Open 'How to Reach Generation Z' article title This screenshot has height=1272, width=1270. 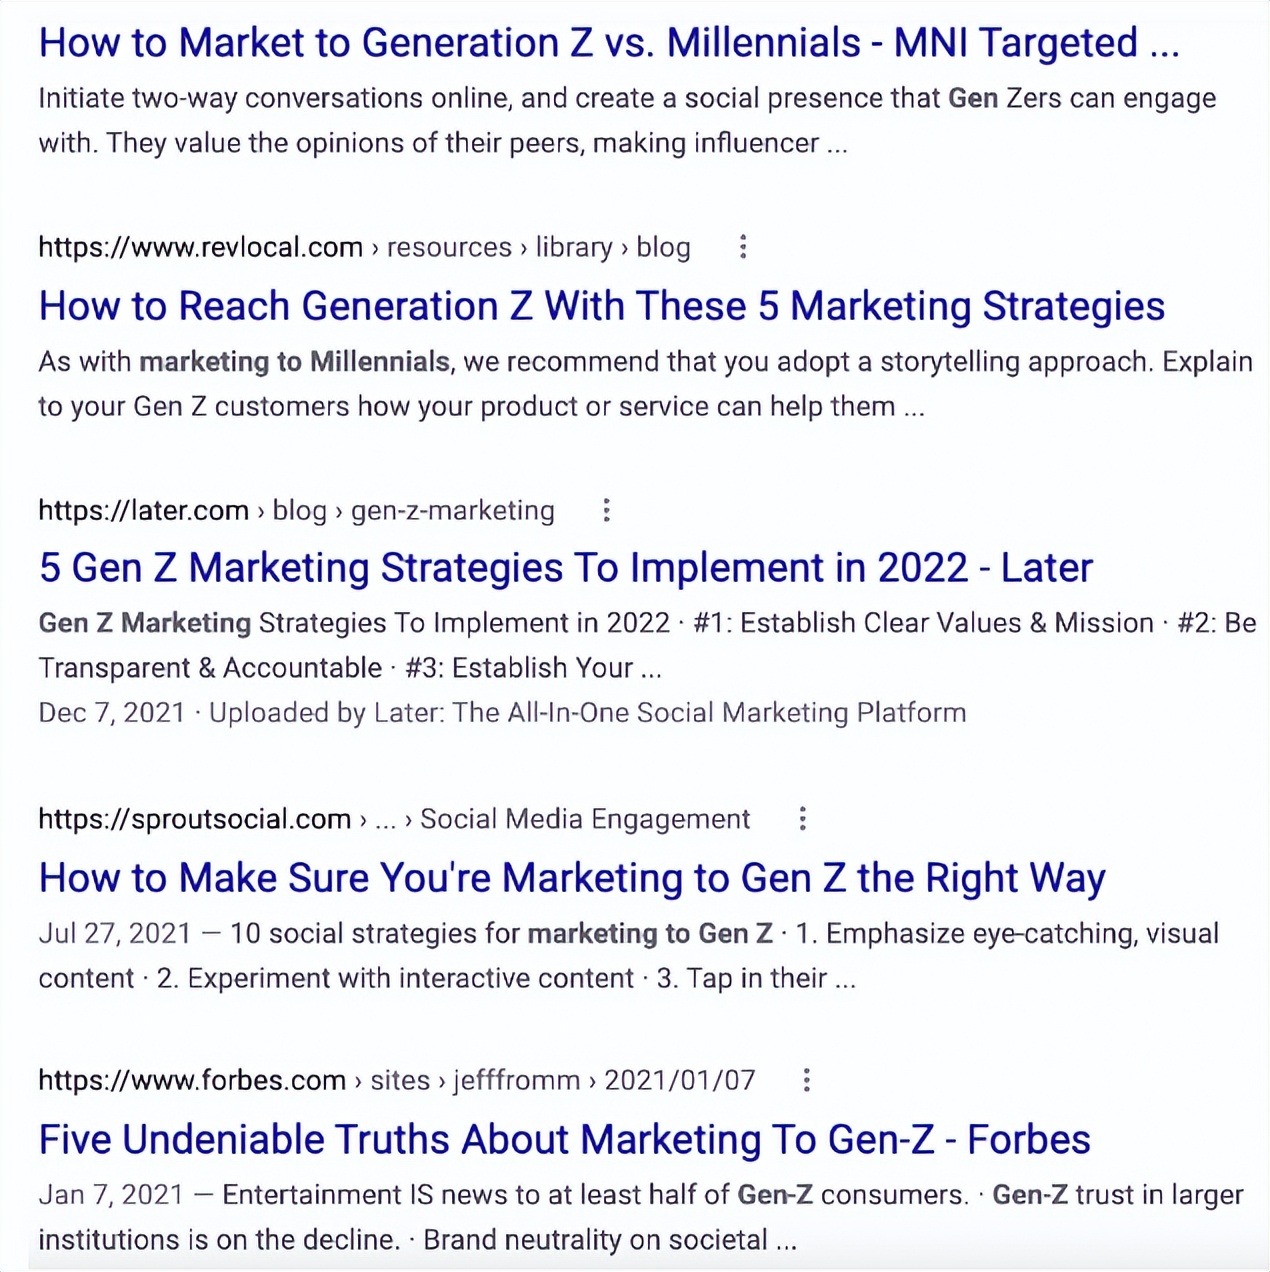pos(601,306)
